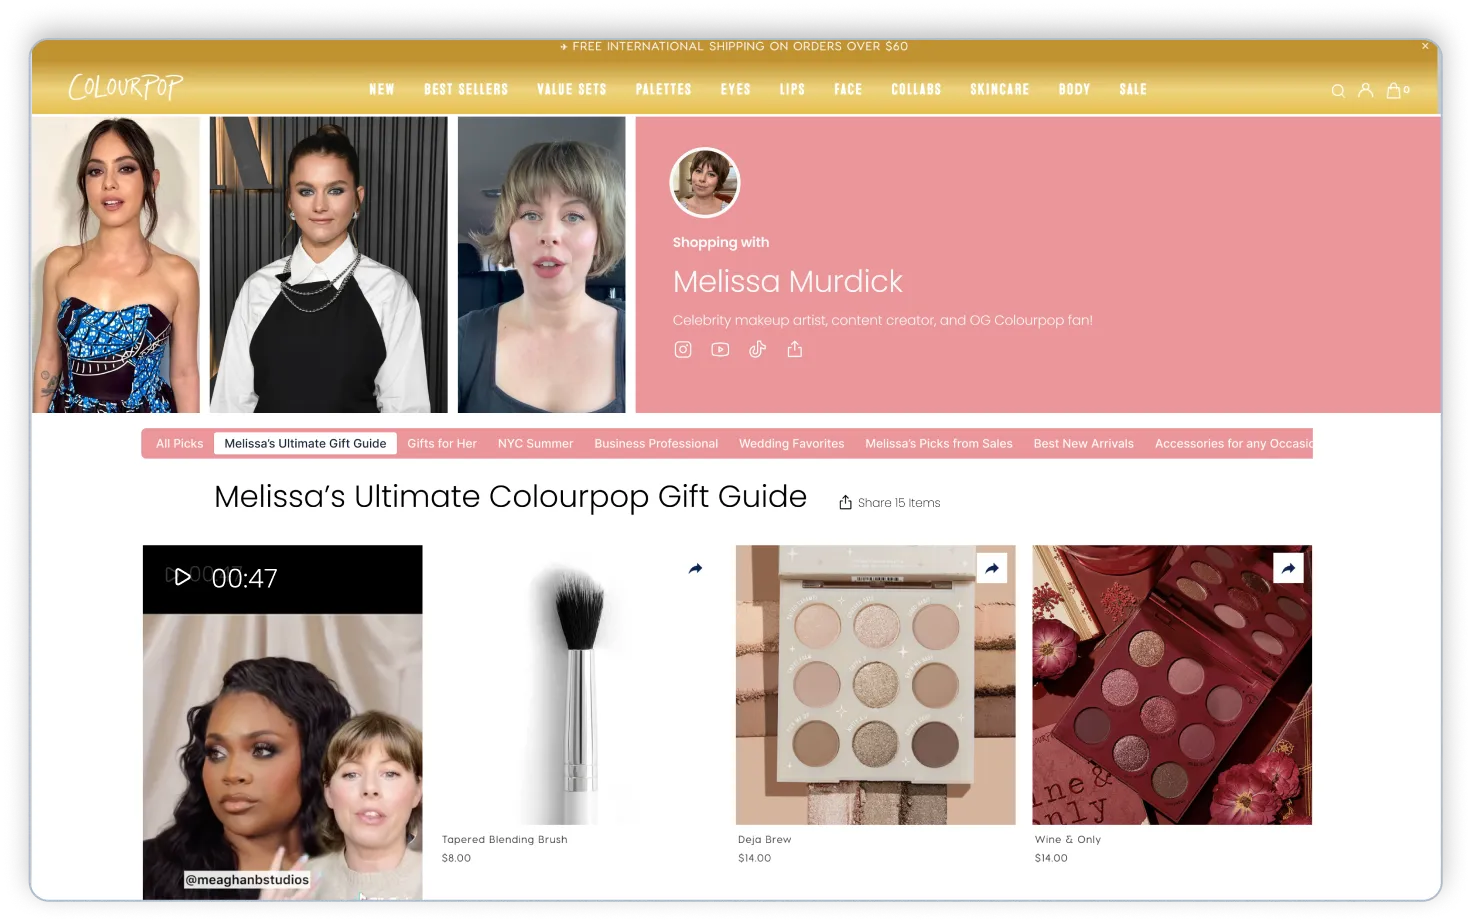
Task: Click the $8.00 brush price
Action: (456, 858)
